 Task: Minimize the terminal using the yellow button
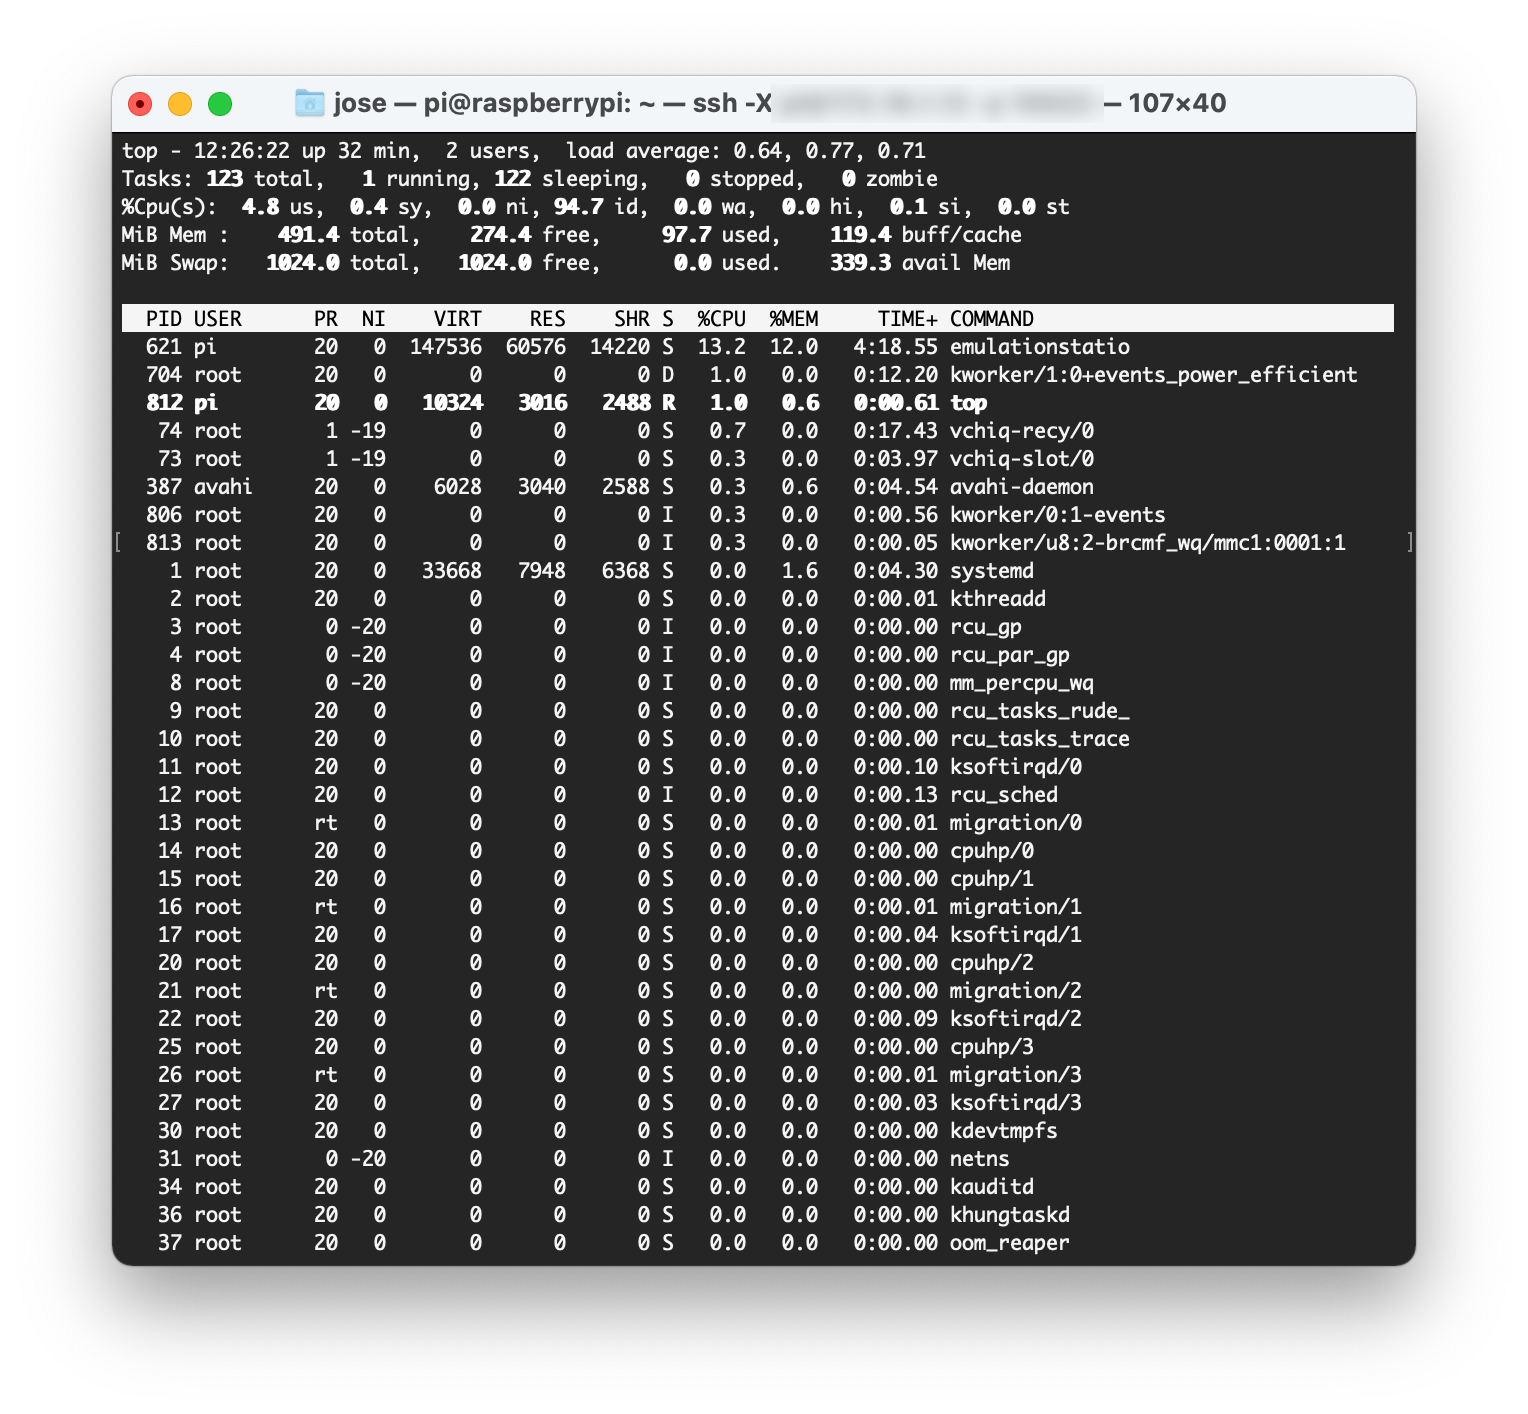pyautogui.click(x=180, y=103)
